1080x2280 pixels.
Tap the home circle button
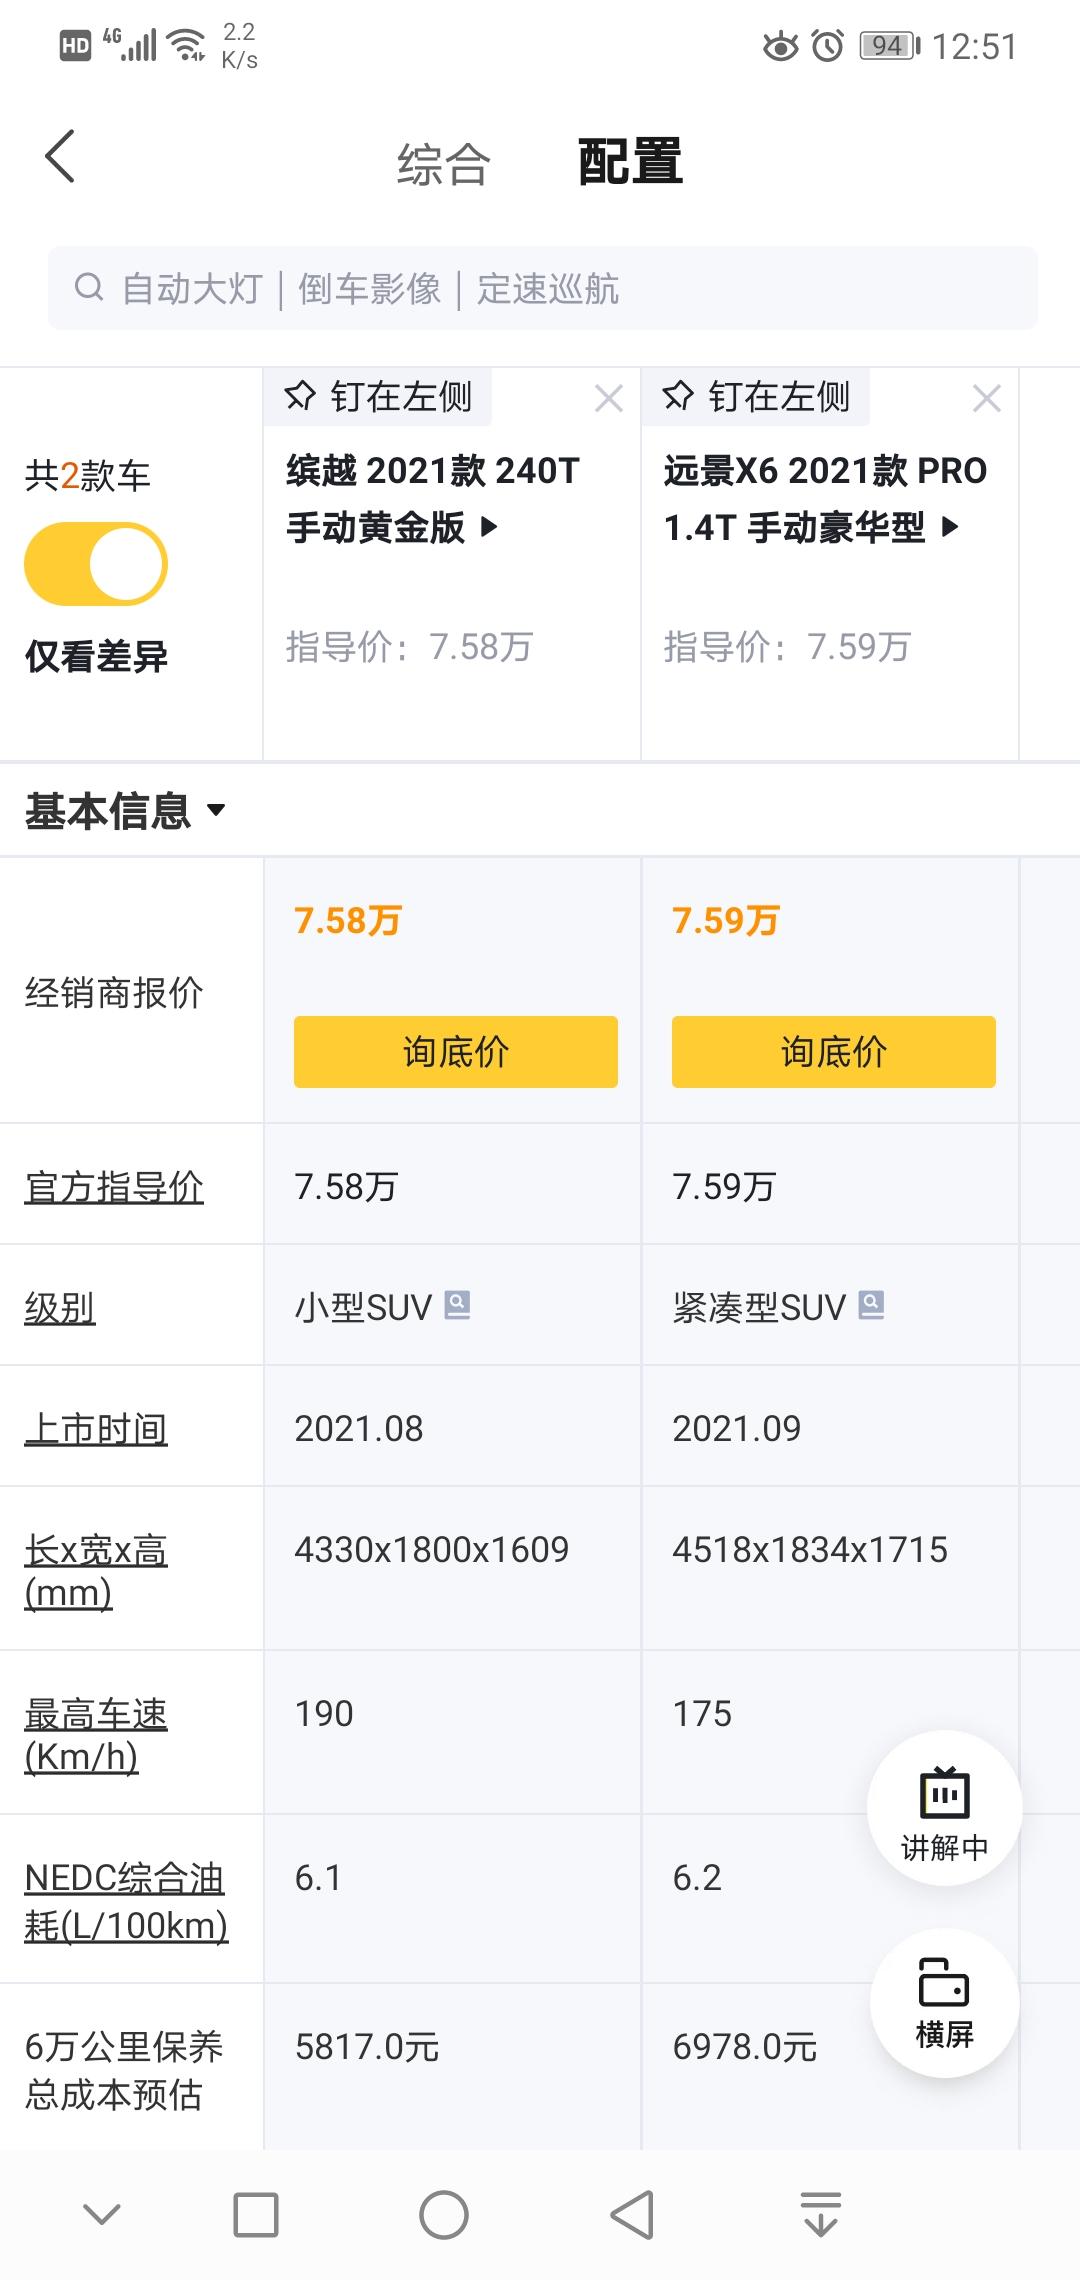(x=444, y=2215)
